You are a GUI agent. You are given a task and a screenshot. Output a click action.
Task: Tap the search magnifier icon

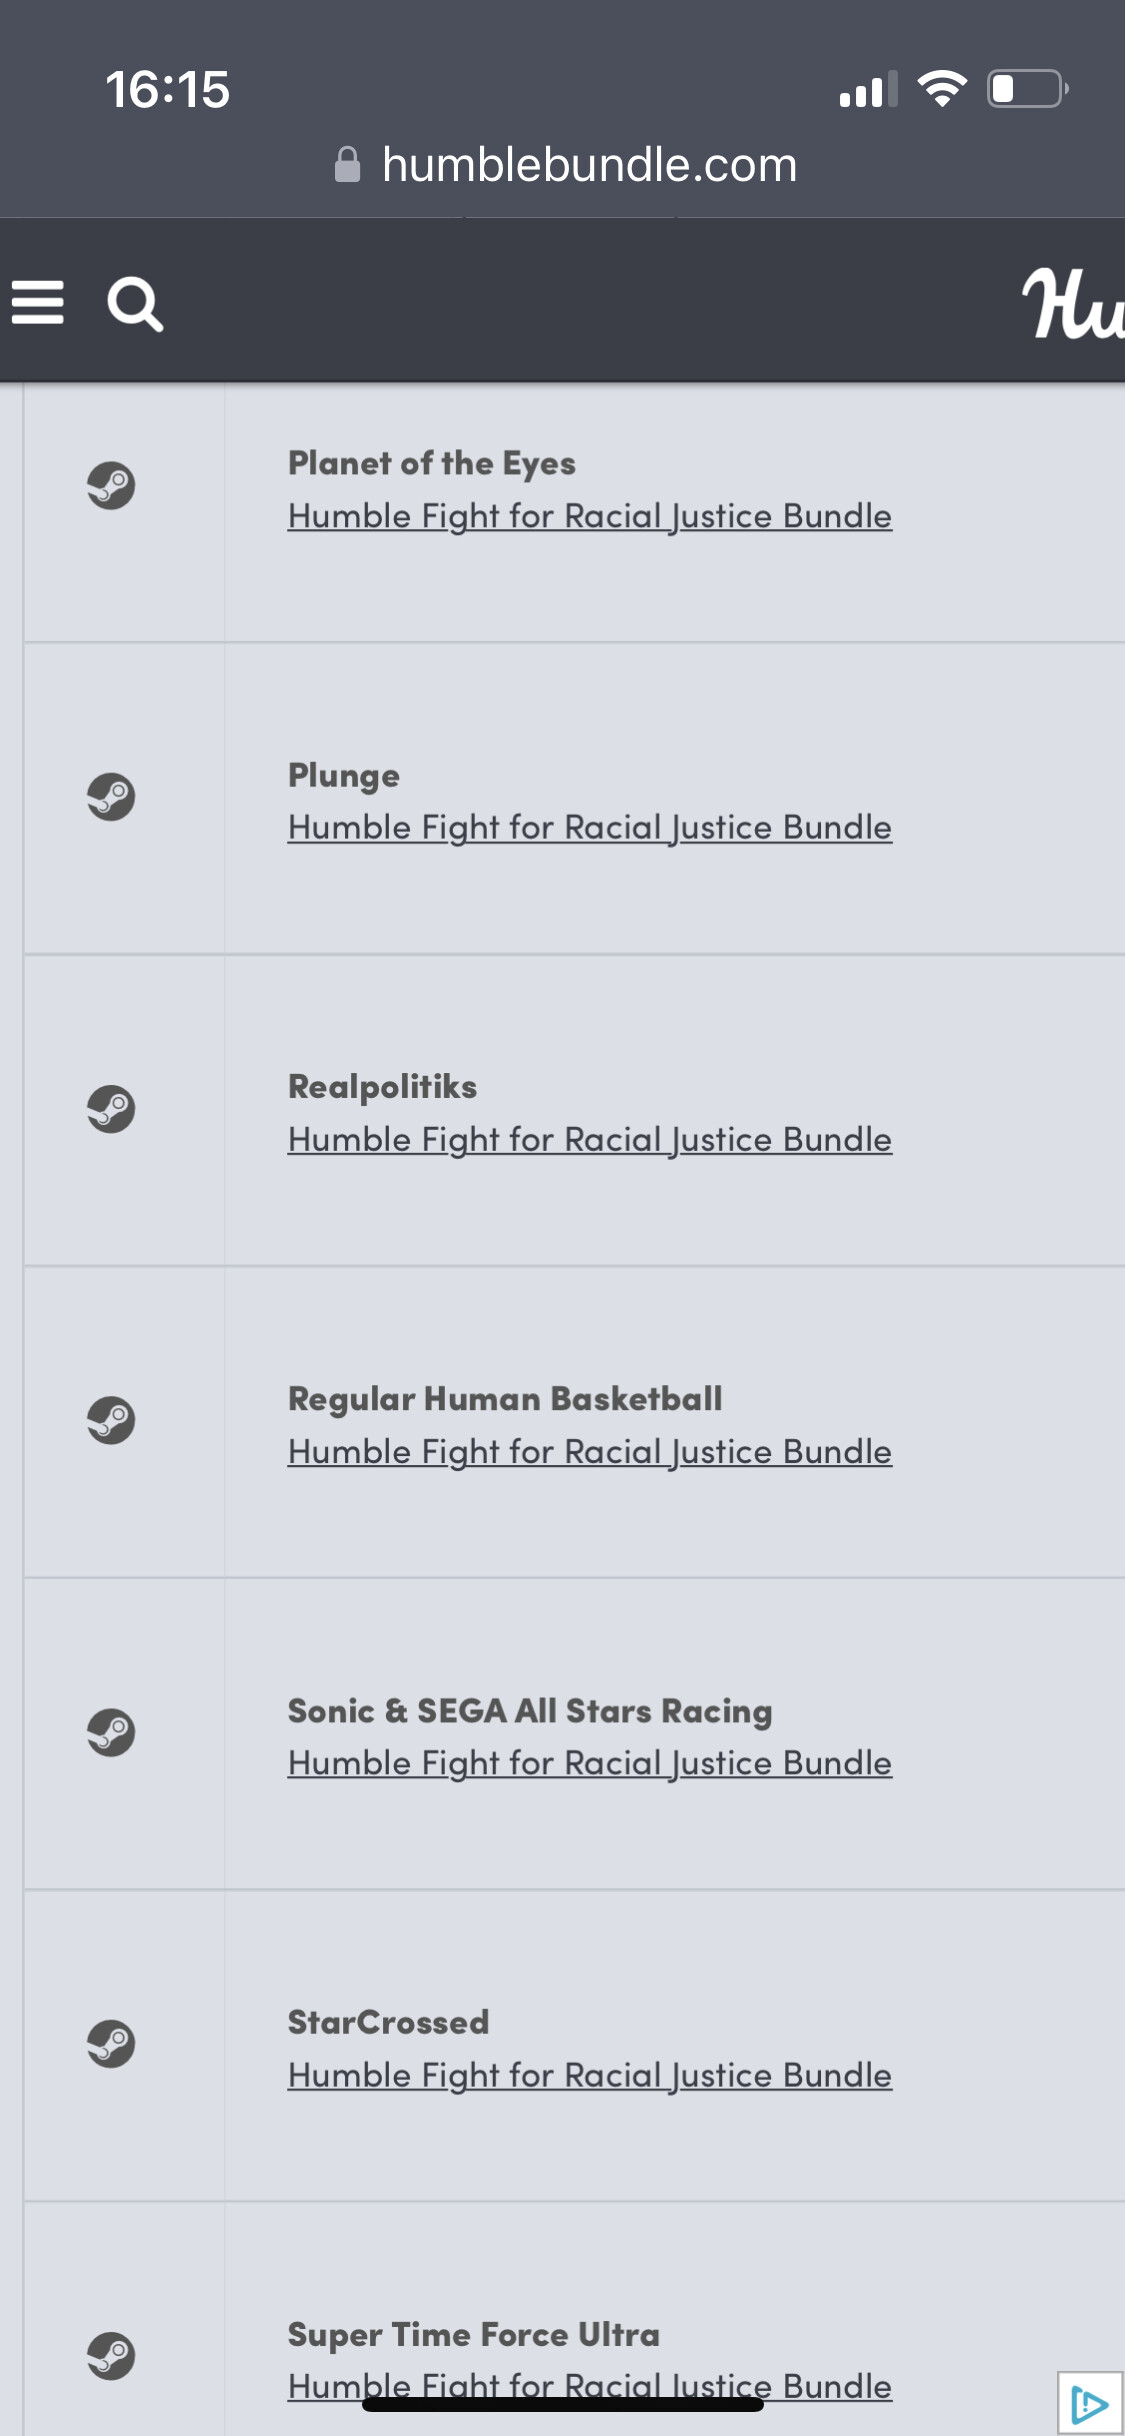click(135, 304)
